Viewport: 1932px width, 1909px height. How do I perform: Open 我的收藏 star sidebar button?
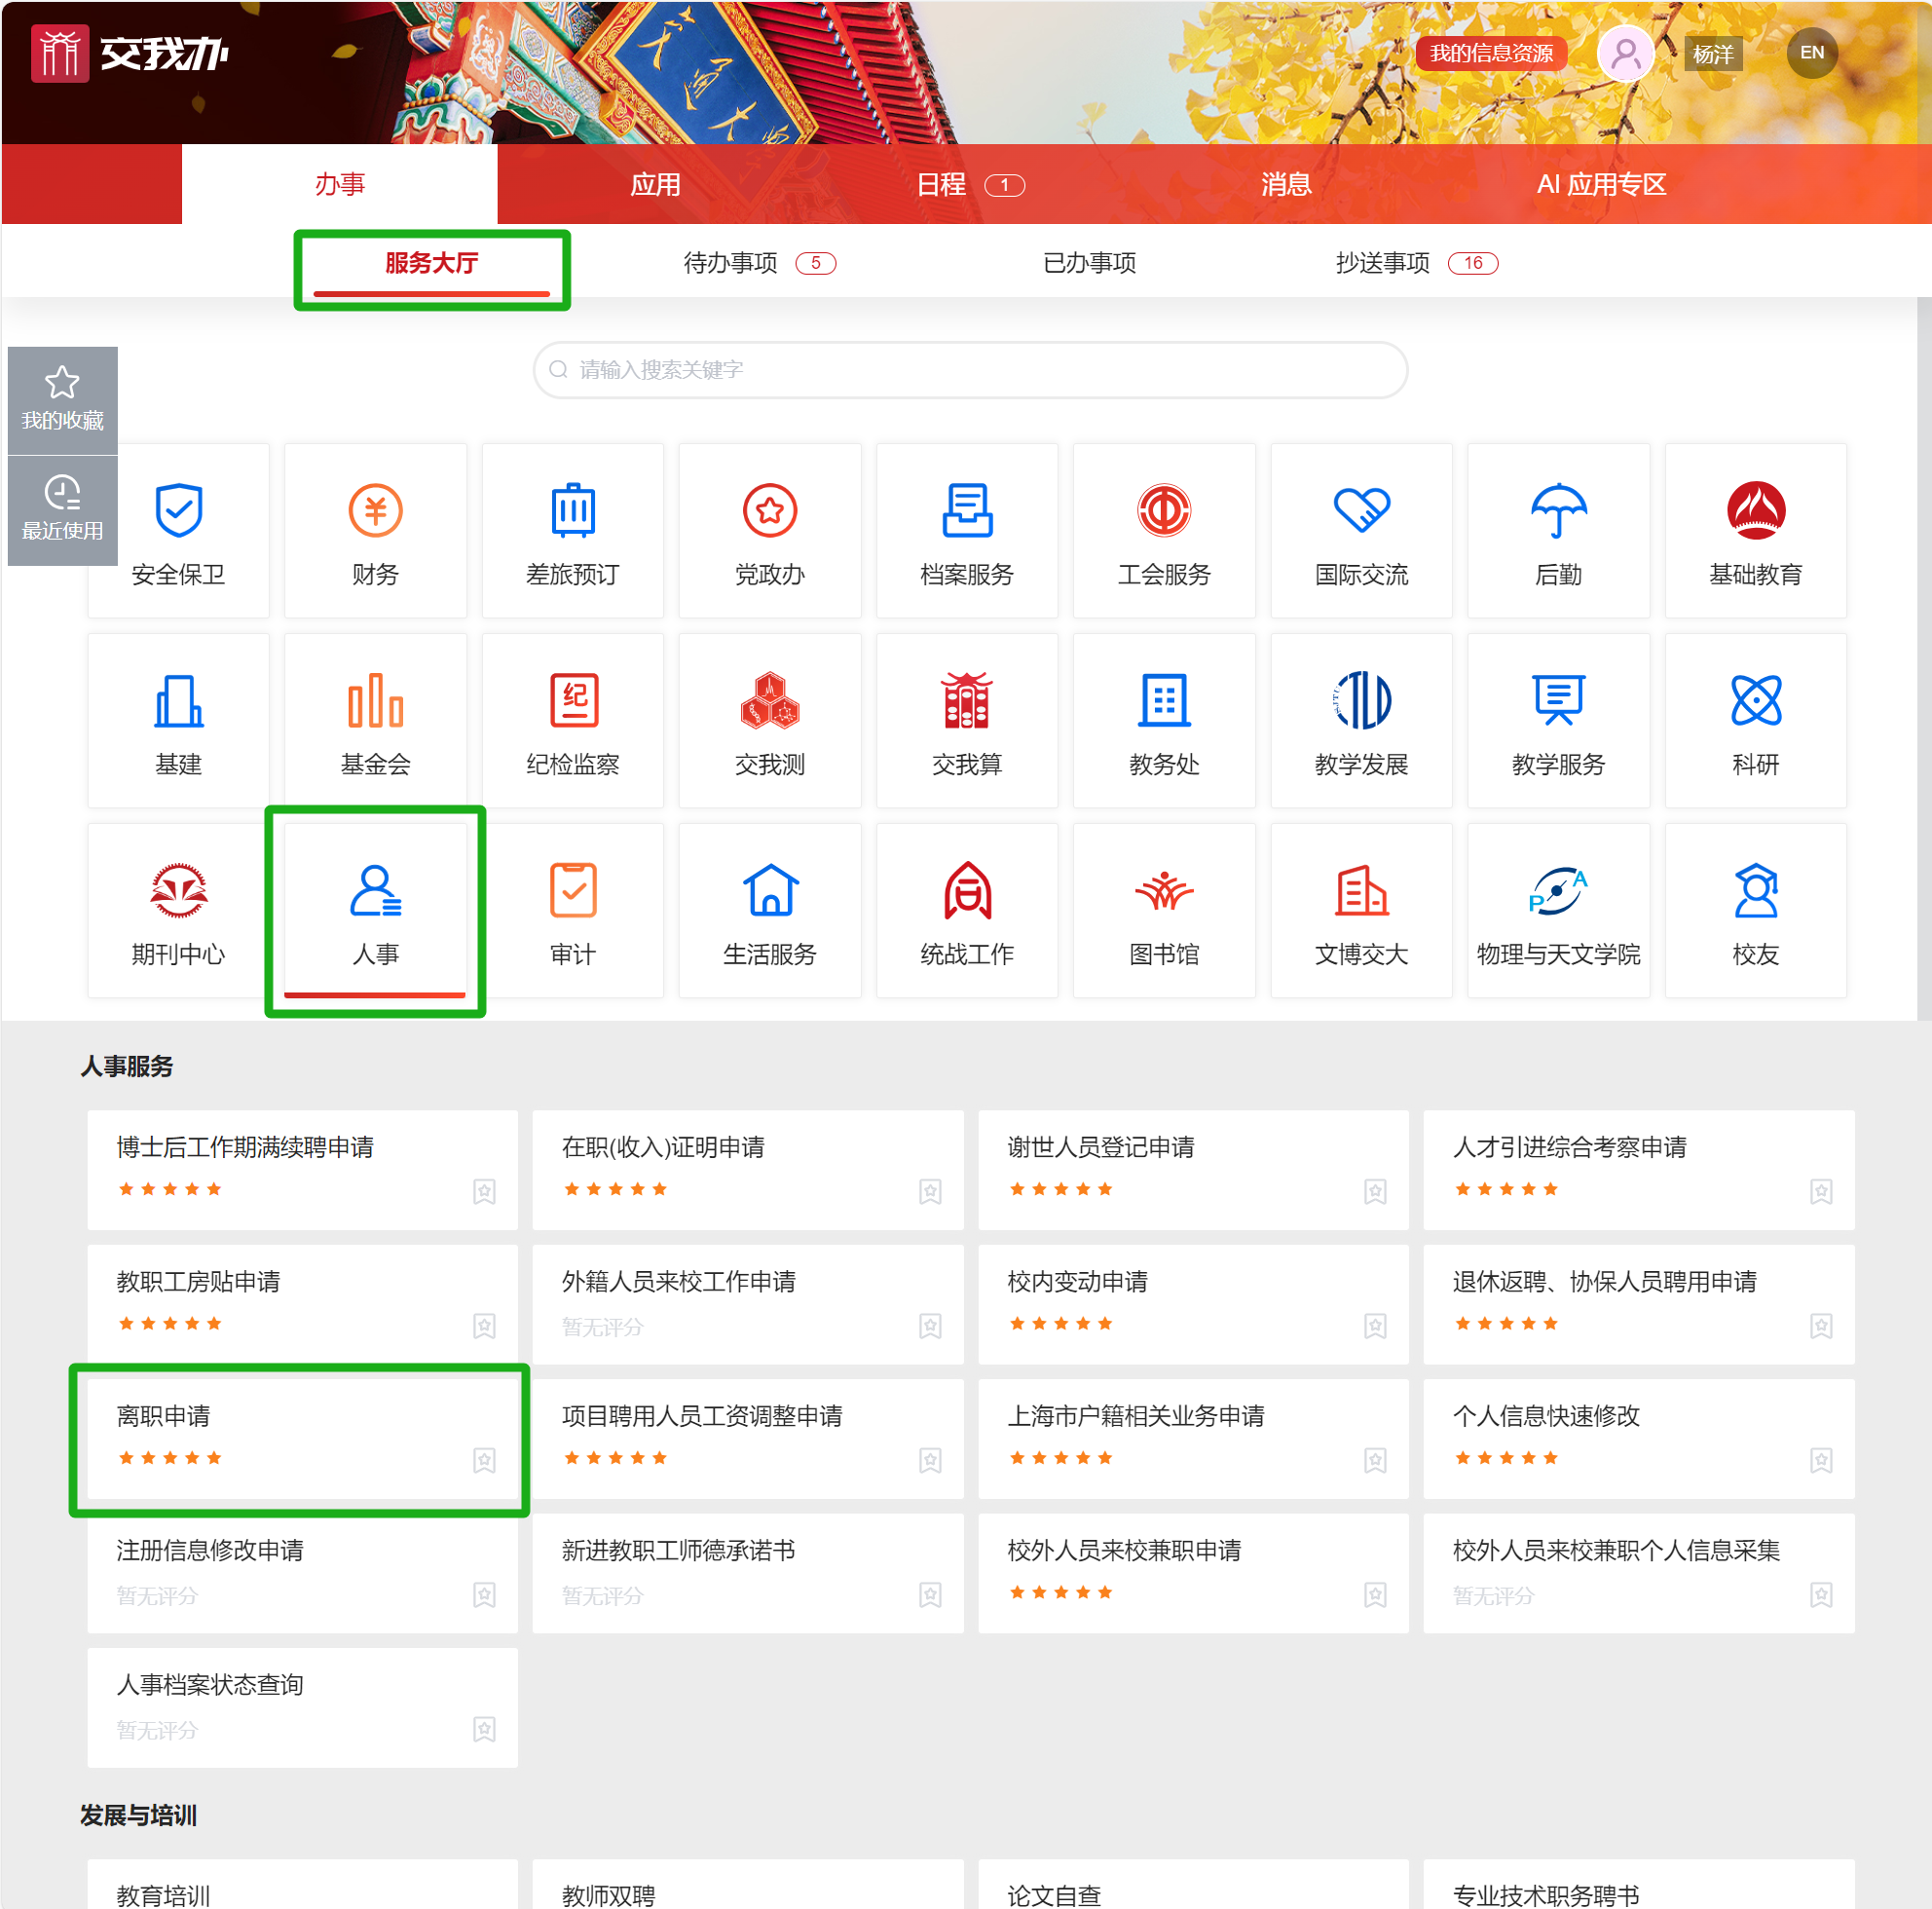pos(62,399)
